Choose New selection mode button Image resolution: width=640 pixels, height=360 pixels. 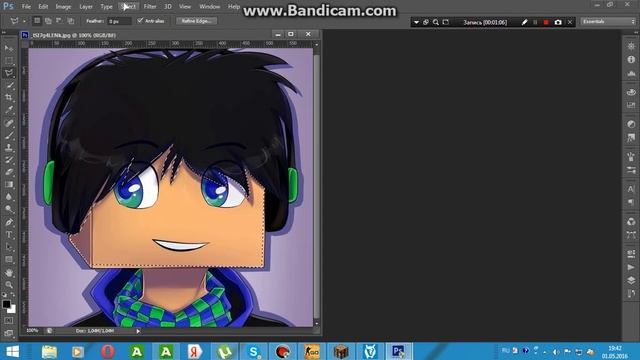pyautogui.click(x=37, y=21)
